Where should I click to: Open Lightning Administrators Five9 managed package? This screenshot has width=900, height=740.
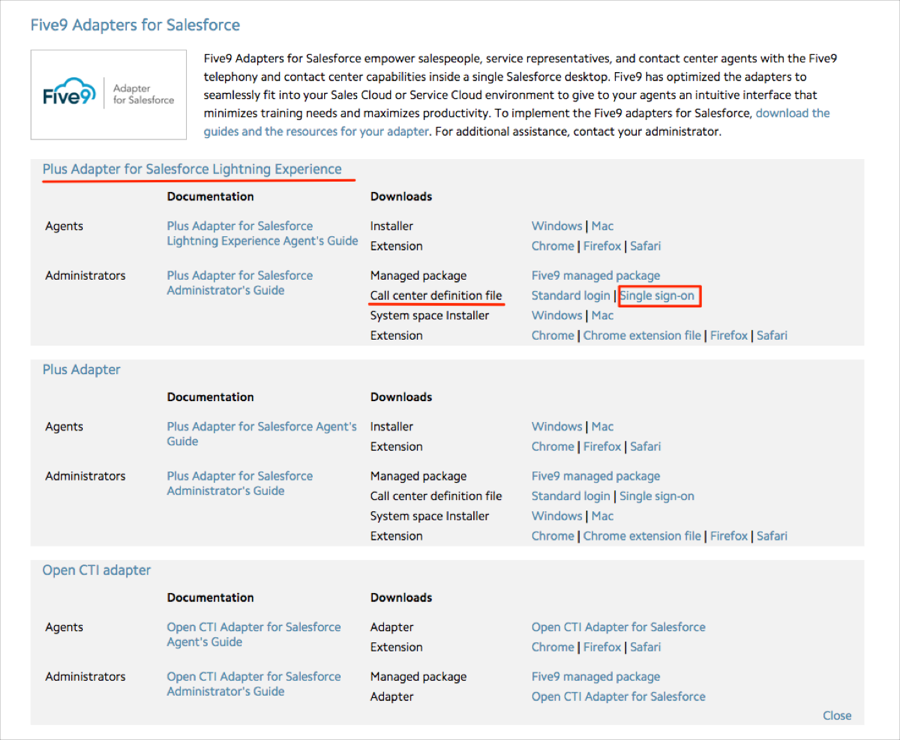point(595,276)
